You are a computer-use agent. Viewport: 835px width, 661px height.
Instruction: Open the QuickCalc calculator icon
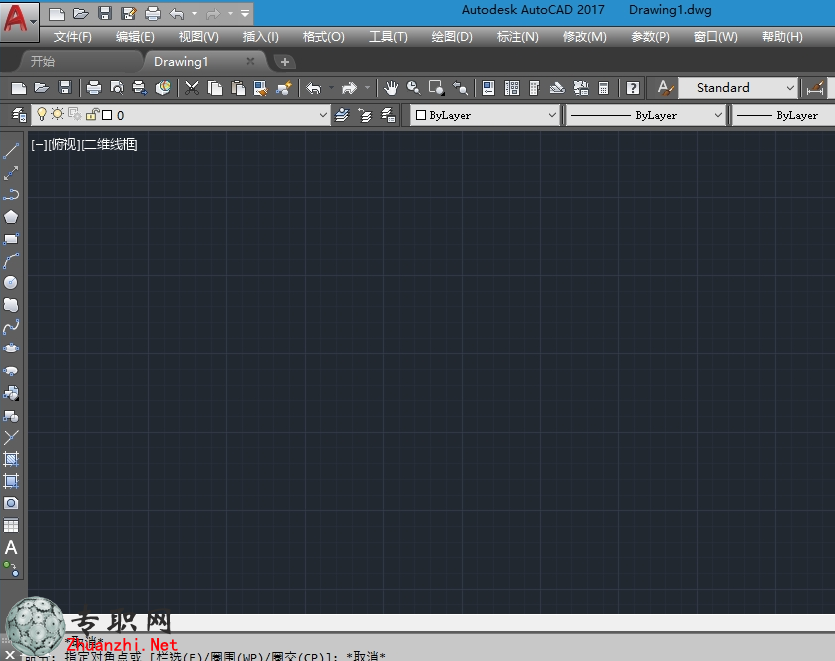pyautogui.click(x=603, y=88)
